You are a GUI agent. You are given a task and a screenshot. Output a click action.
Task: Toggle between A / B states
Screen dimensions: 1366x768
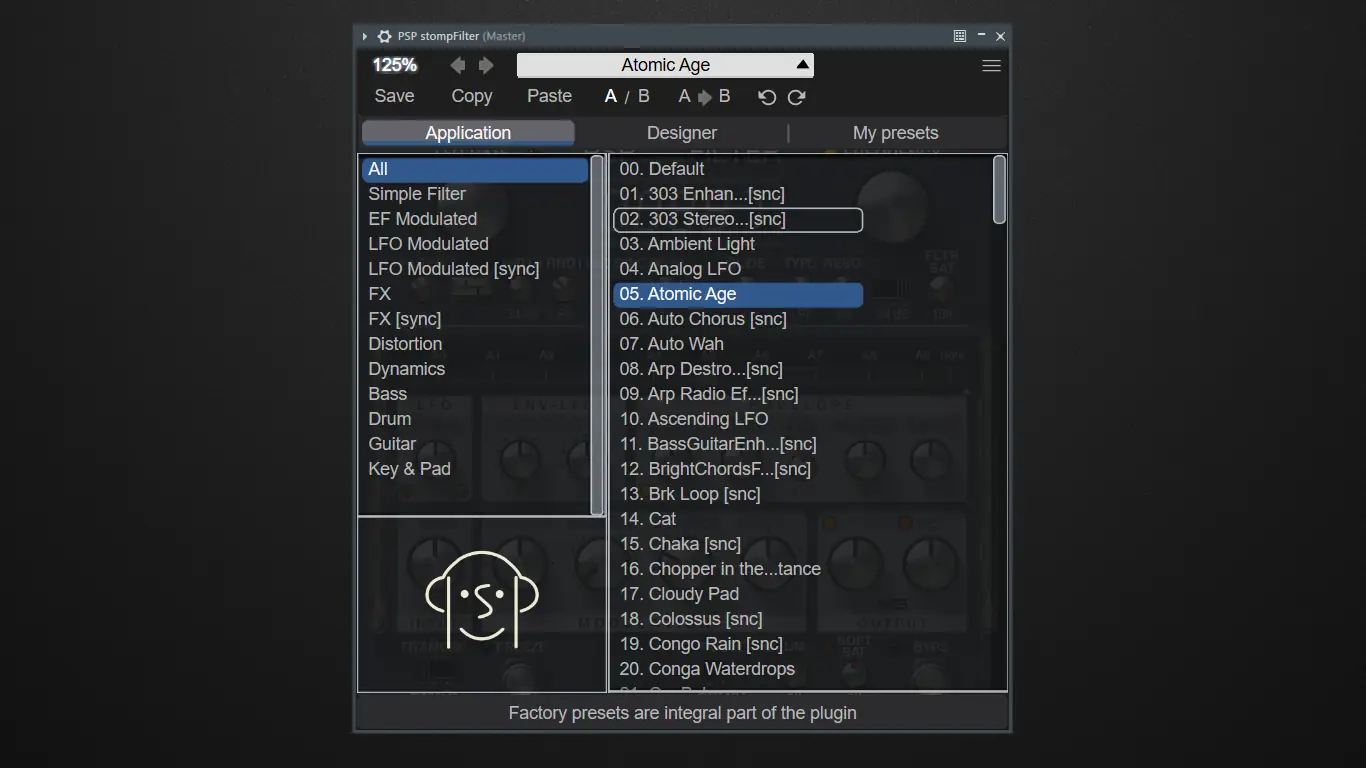pos(627,97)
